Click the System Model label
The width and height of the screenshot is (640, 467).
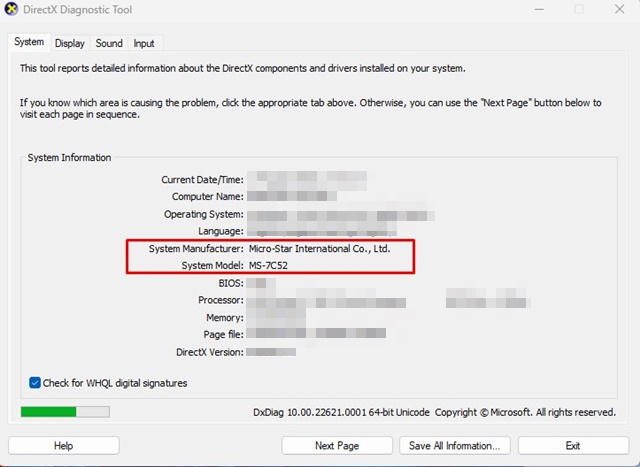point(212,265)
